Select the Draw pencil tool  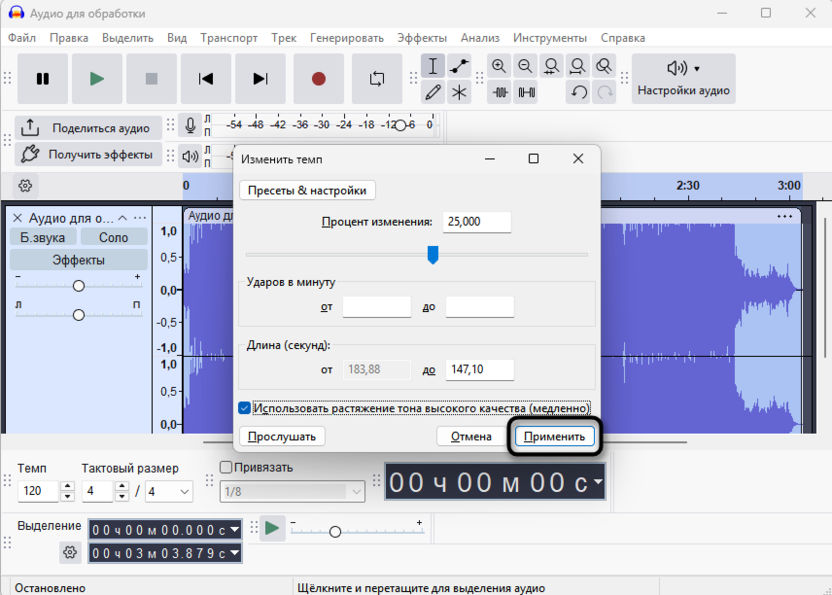(x=433, y=93)
